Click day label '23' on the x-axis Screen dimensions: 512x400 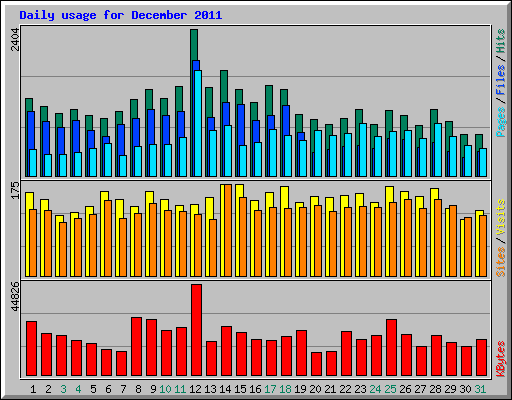click(360, 389)
